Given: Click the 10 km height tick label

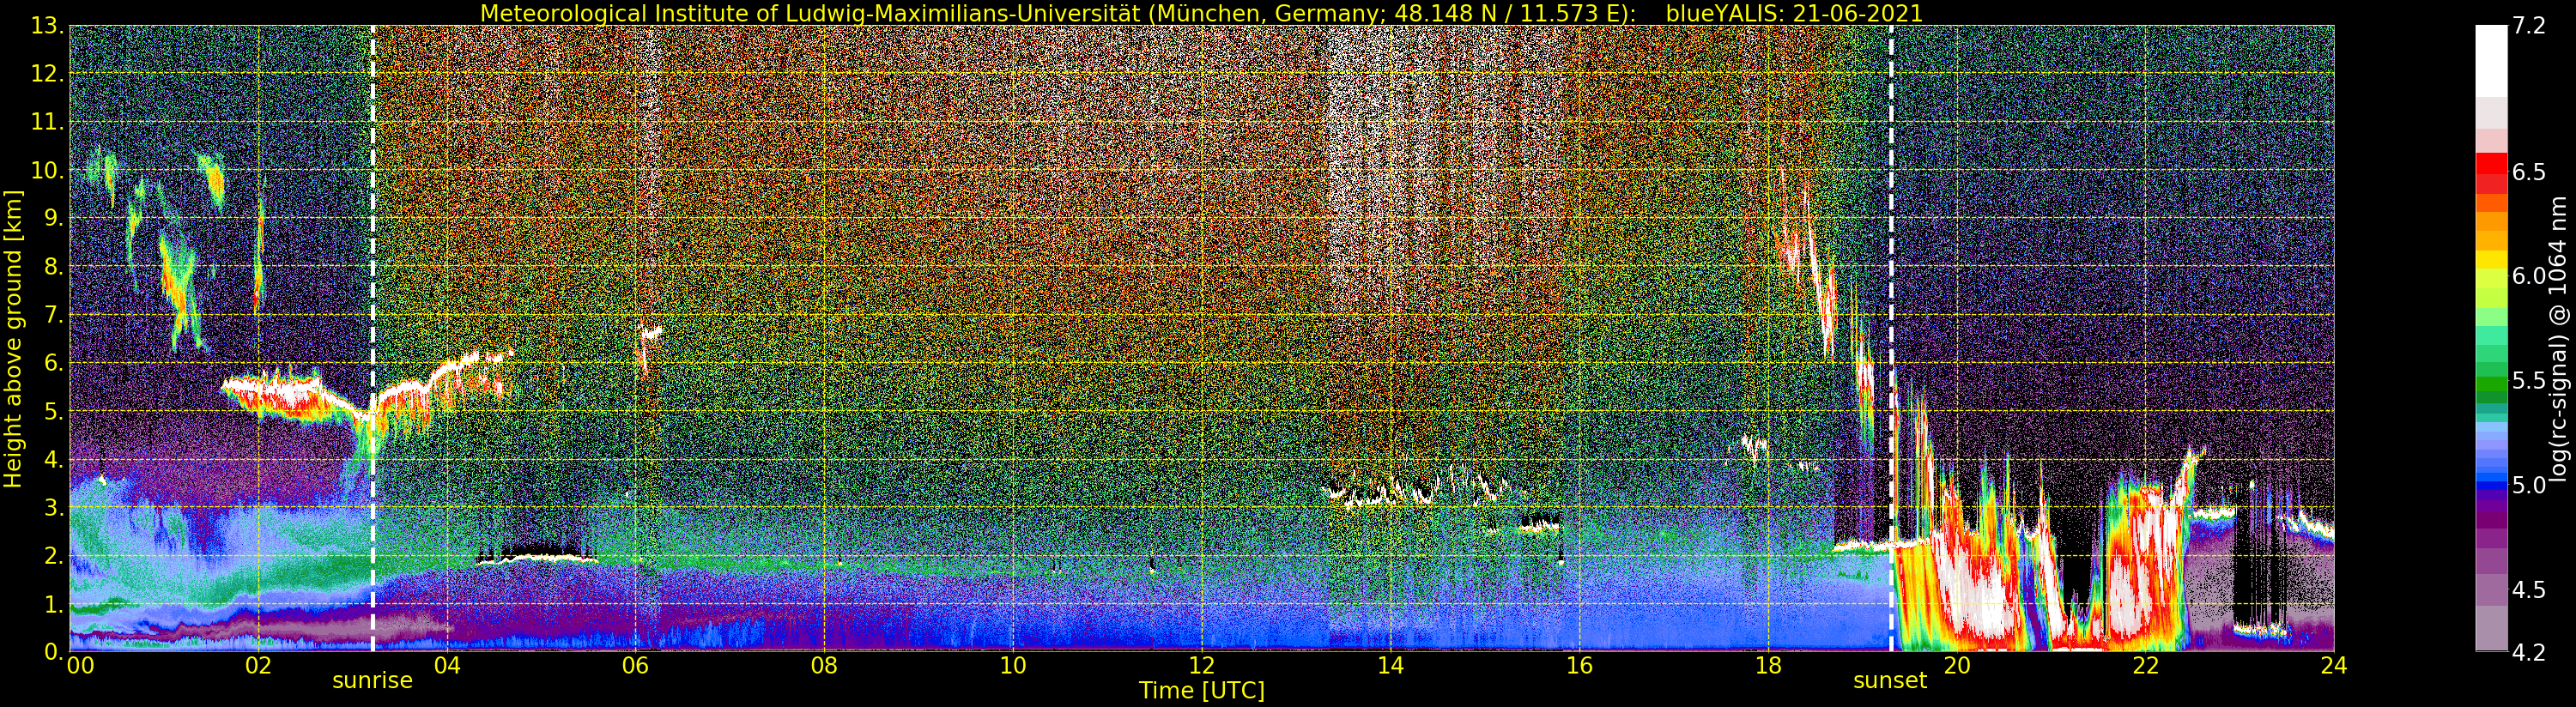Looking at the screenshot, I should [46, 171].
